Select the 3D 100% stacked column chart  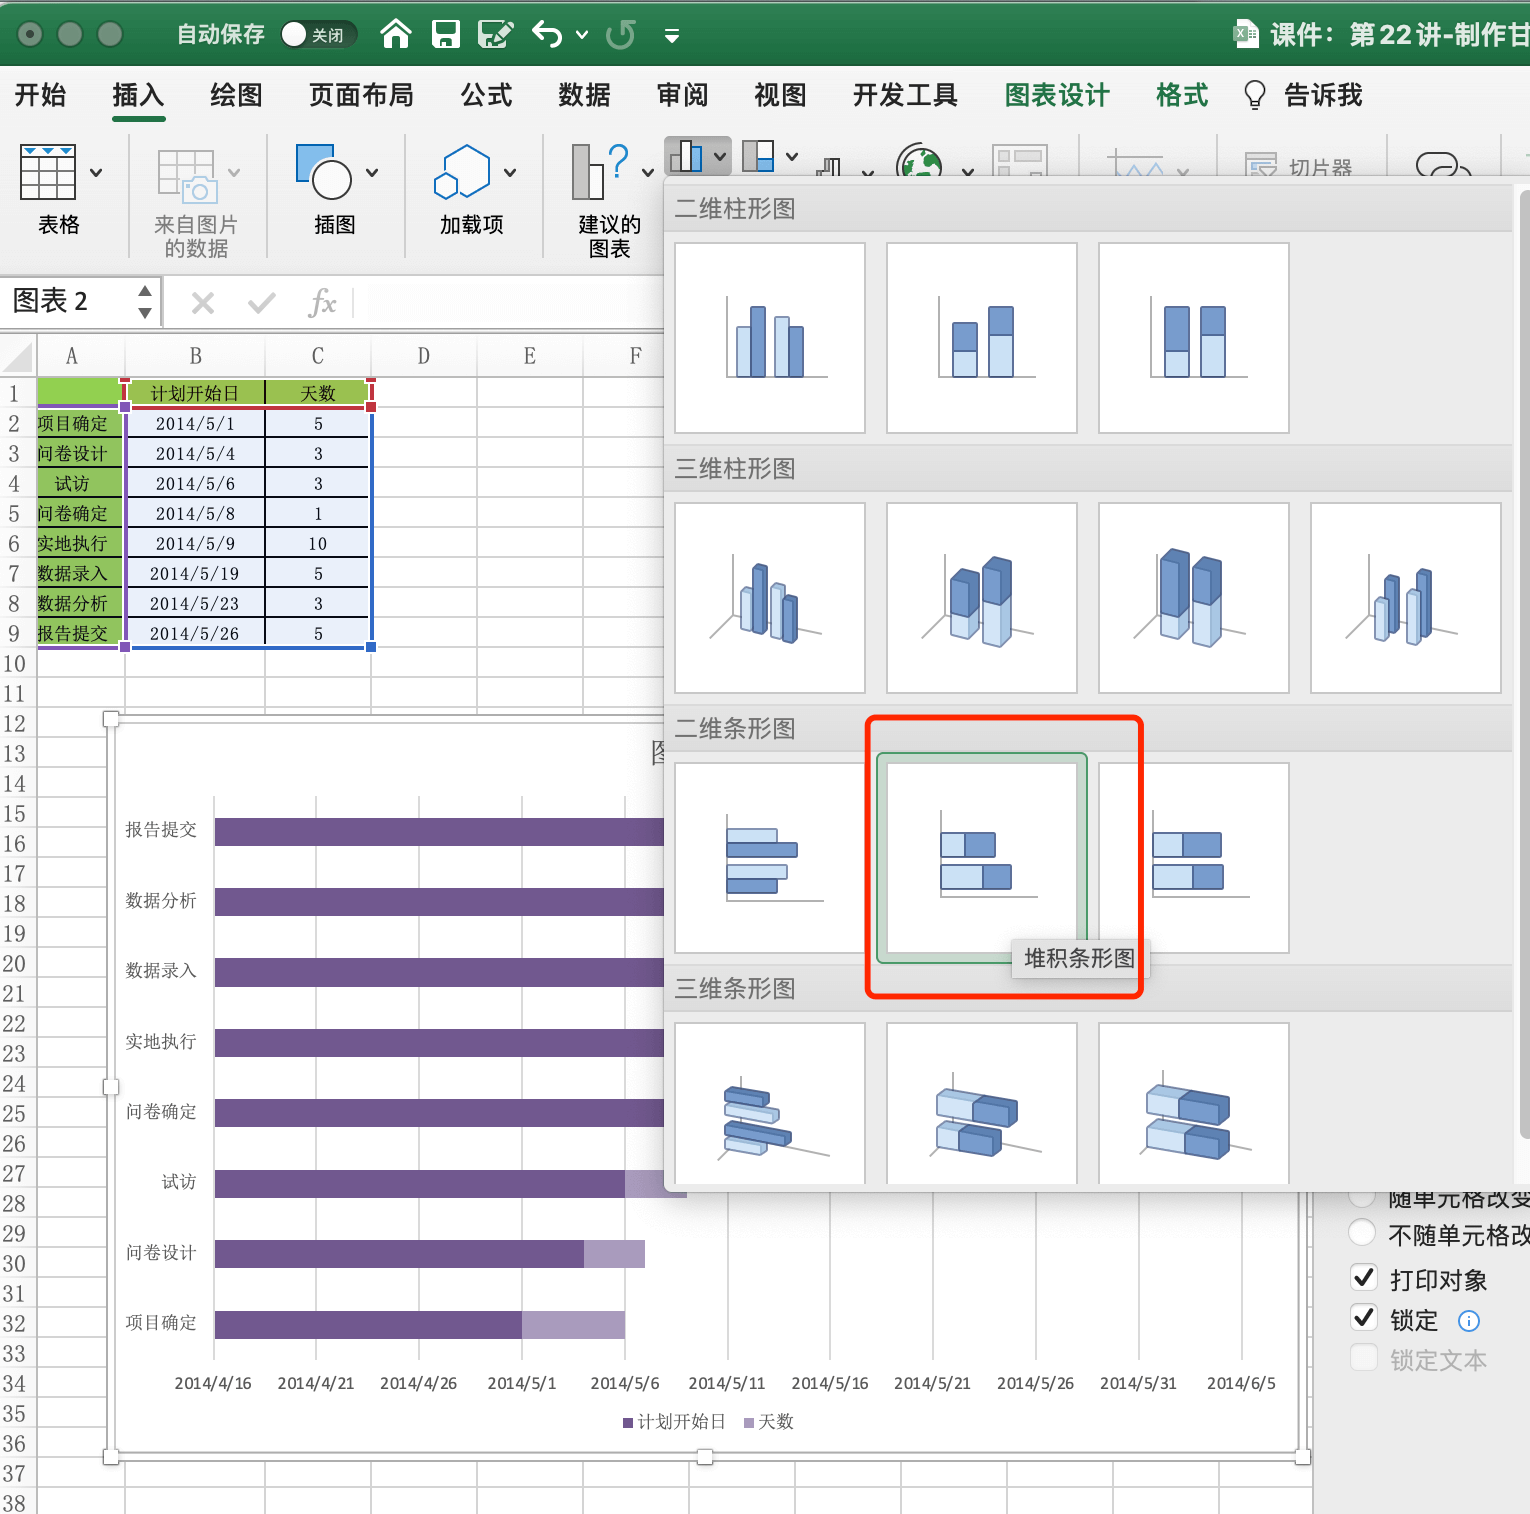click(1194, 598)
